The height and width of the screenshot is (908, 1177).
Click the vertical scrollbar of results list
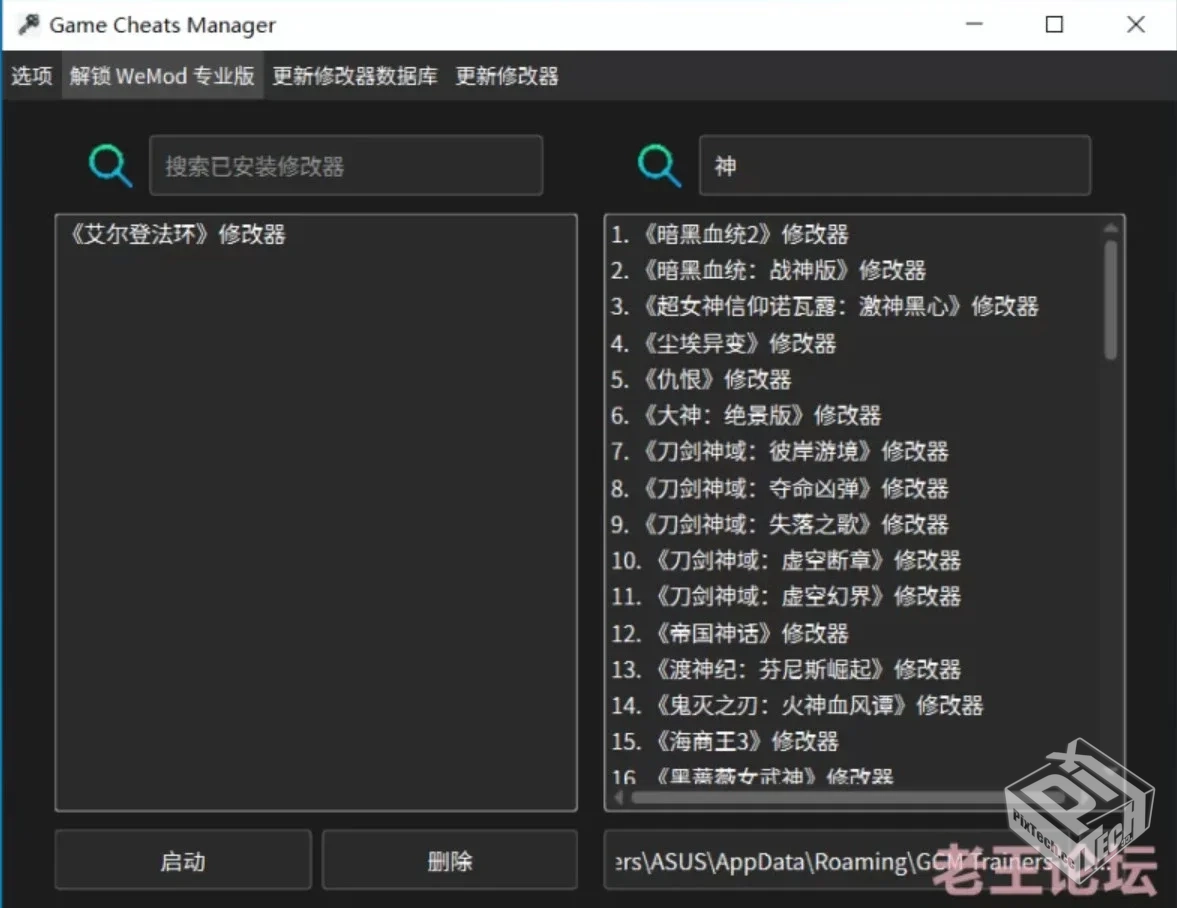1111,300
